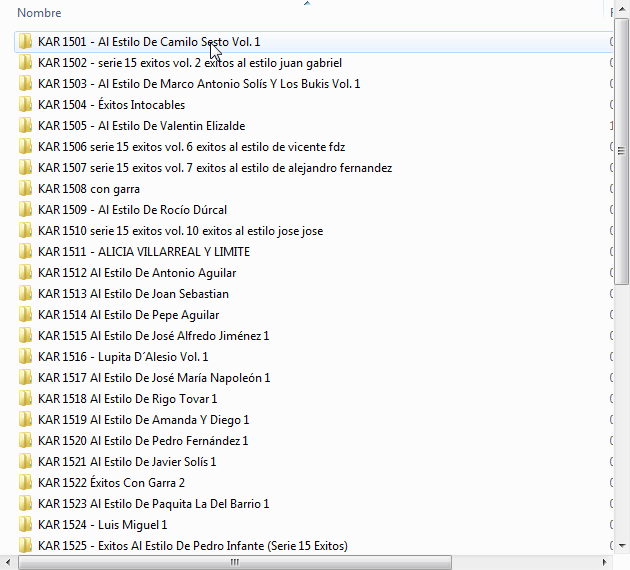
Task: Select 'KAR 1508 con garra' folder name
Action: point(89,189)
